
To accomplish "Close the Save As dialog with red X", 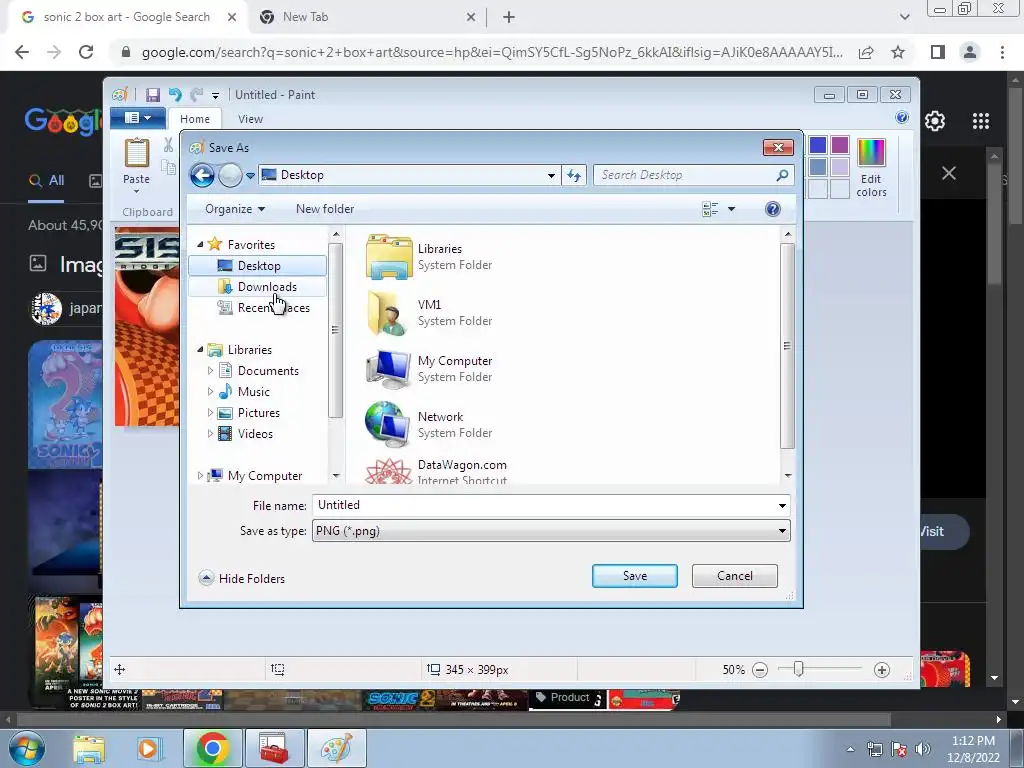I will 778,148.
